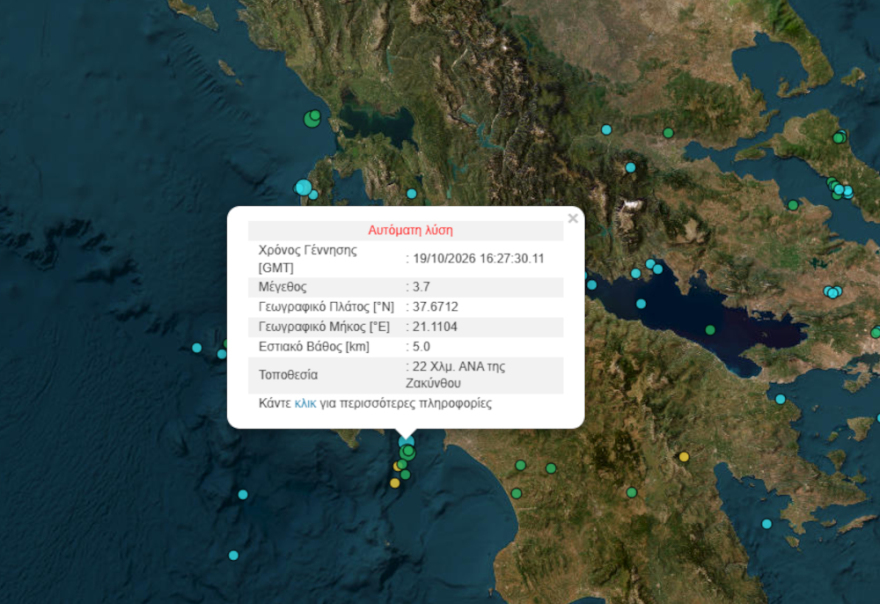Click the green marker in the Gulf of Corinth
Image resolution: width=880 pixels, height=604 pixels.
710,330
